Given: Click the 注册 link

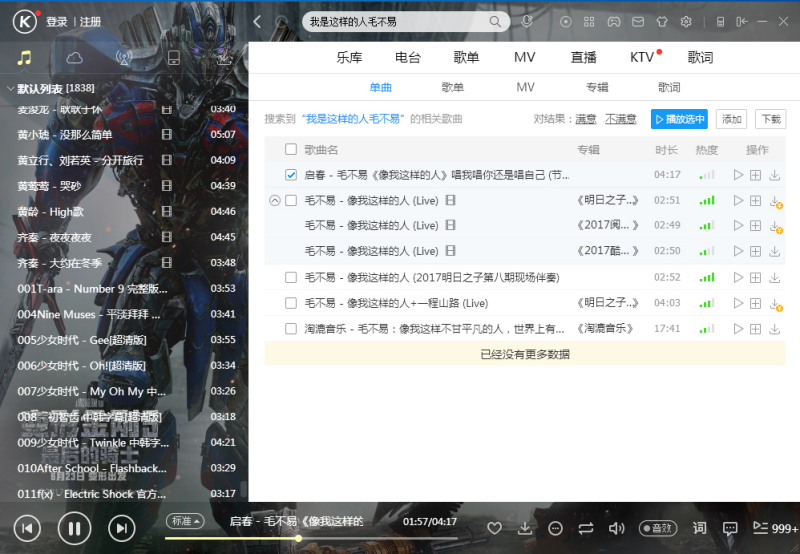Looking at the screenshot, I should pos(90,21).
